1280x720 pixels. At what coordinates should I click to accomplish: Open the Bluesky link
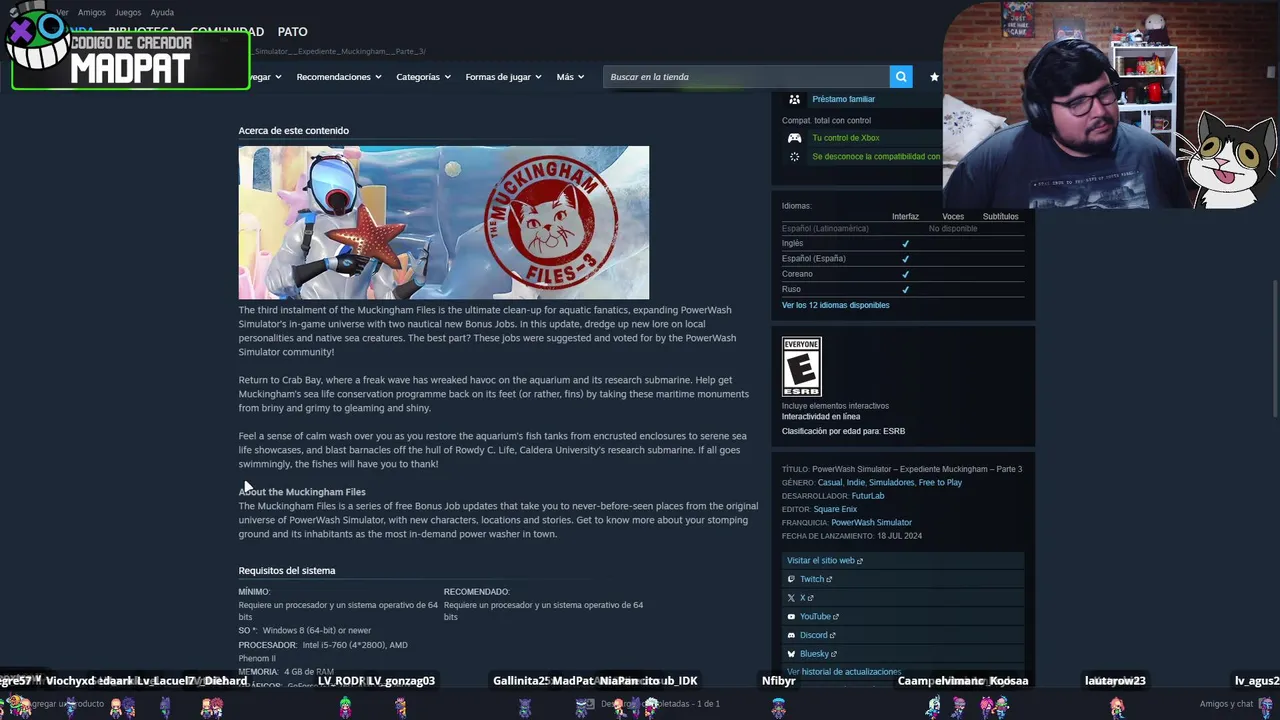click(814, 654)
